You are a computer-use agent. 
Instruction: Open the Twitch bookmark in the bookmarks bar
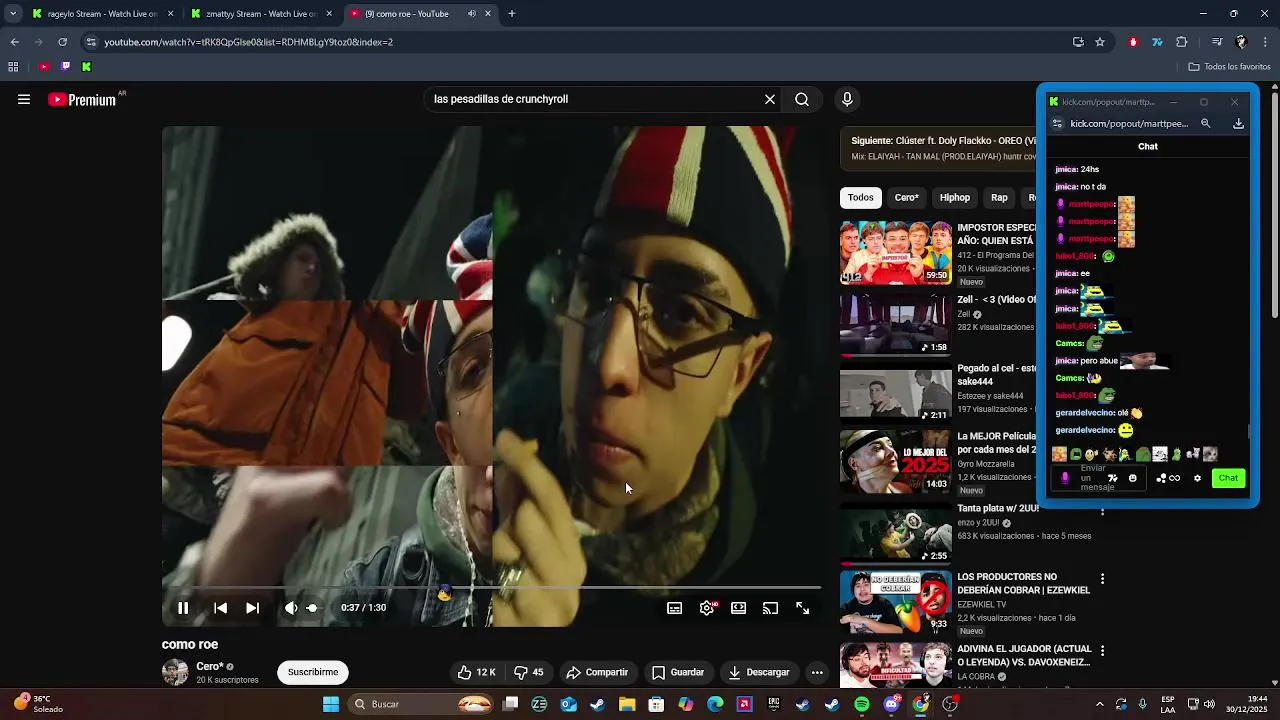click(x=65, y=67)
